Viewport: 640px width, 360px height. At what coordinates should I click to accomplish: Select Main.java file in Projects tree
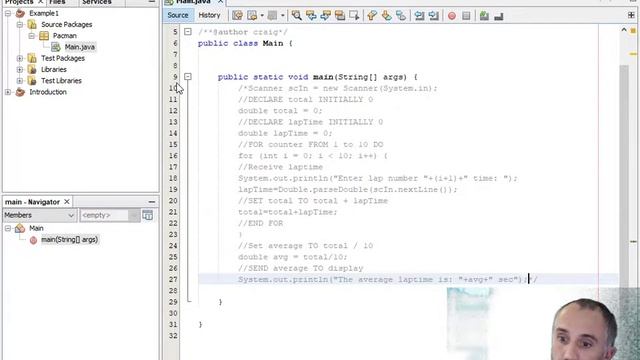click(x=80, y=47)
